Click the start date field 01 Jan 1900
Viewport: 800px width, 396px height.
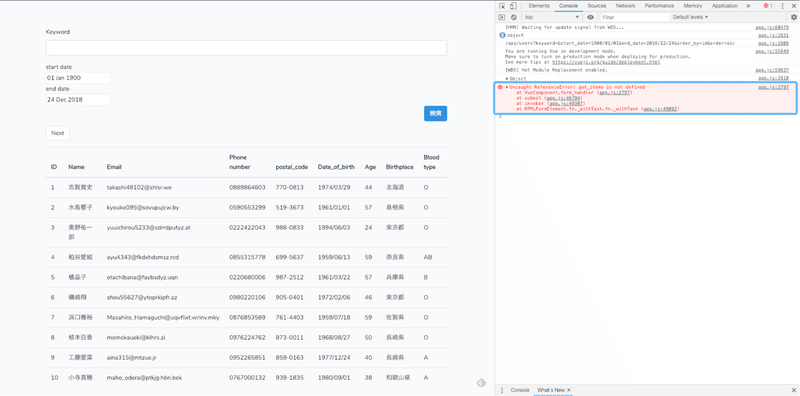78,78
